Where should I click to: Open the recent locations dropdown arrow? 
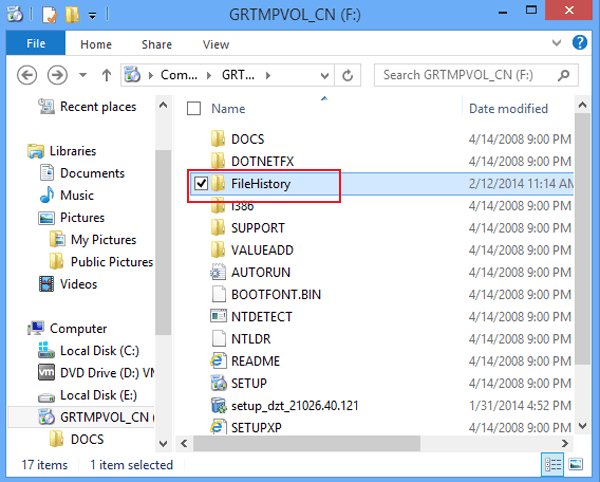[83, 75]
